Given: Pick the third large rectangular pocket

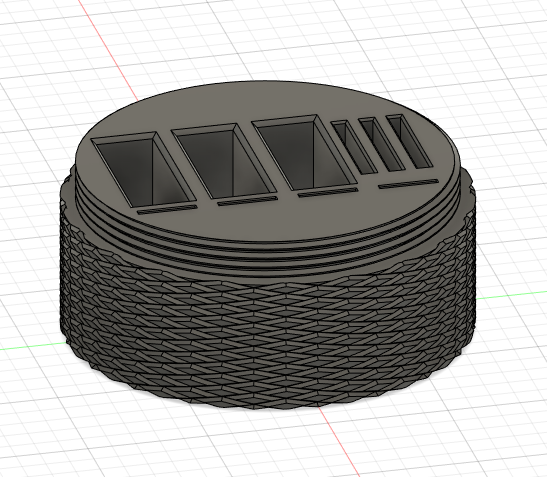Looking at the screenshot, I should 304,154.
